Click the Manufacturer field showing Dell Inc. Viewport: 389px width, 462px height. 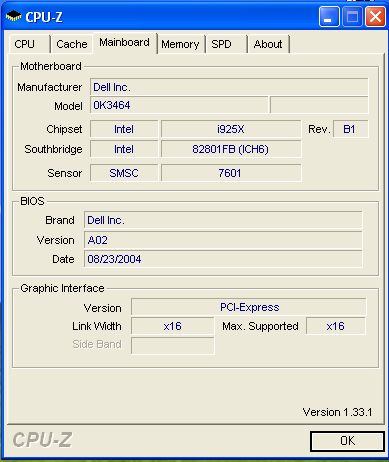coord(229,87)
